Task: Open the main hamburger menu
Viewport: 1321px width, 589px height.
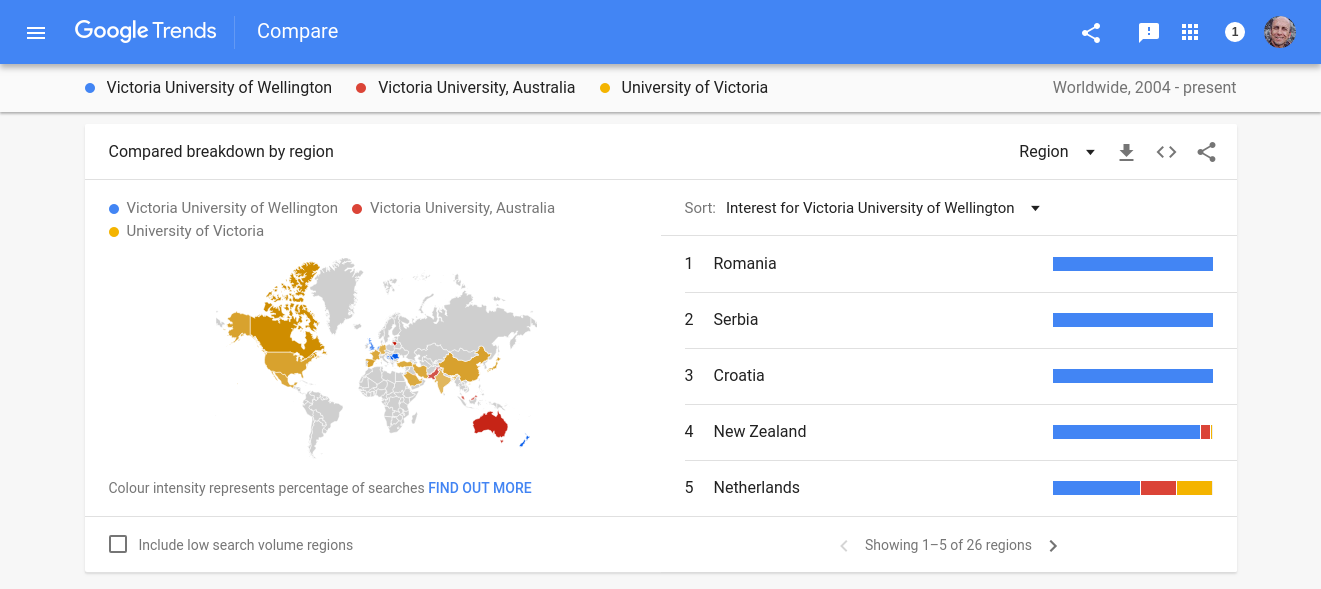Action: tap(36, 32)
